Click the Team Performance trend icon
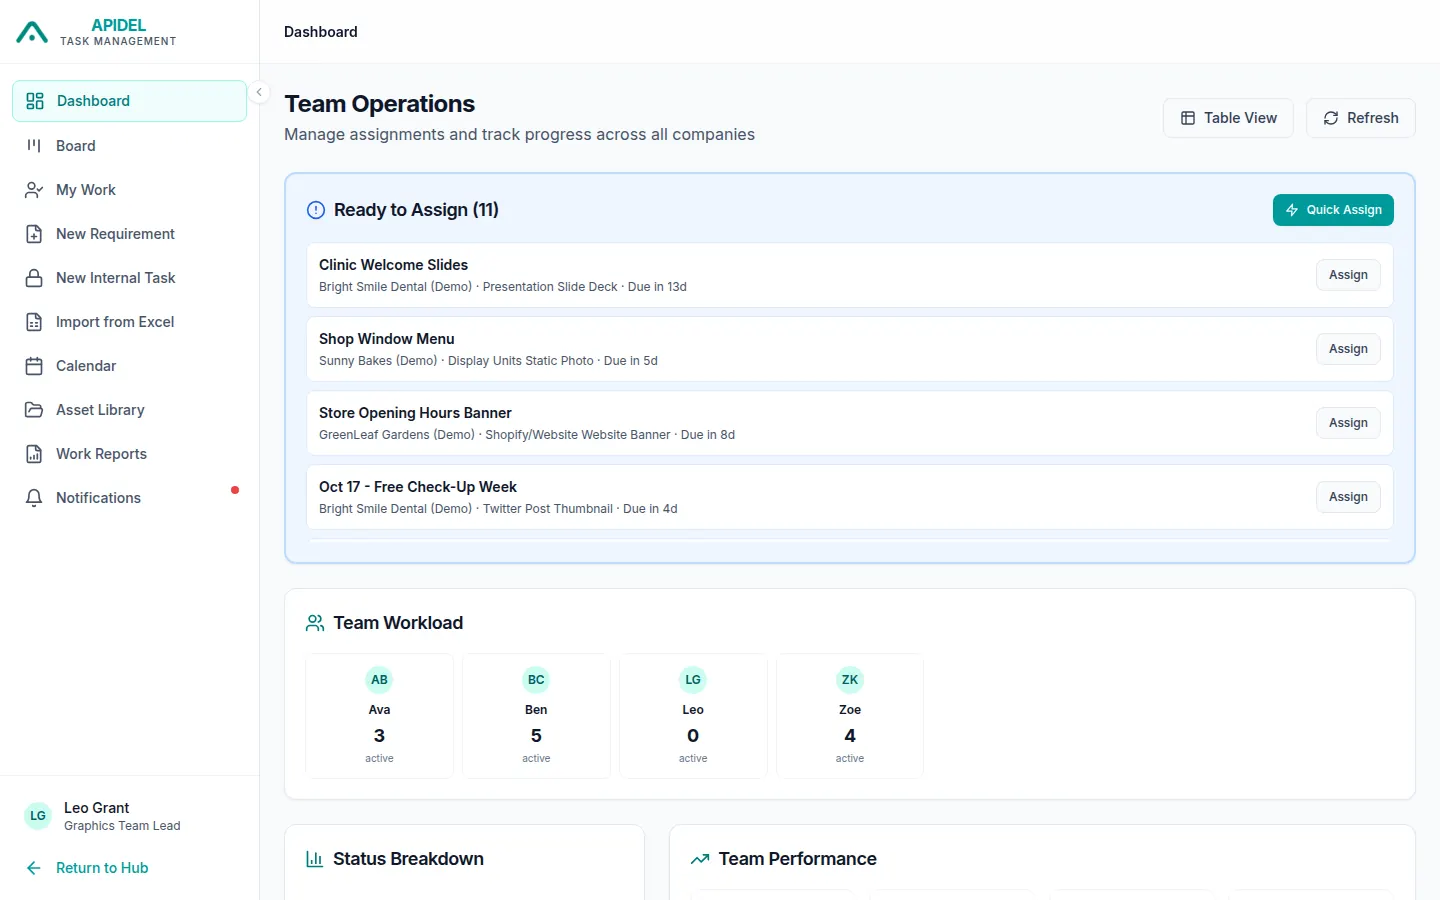This screenshot has height=900, width=1440. (700, 859)
